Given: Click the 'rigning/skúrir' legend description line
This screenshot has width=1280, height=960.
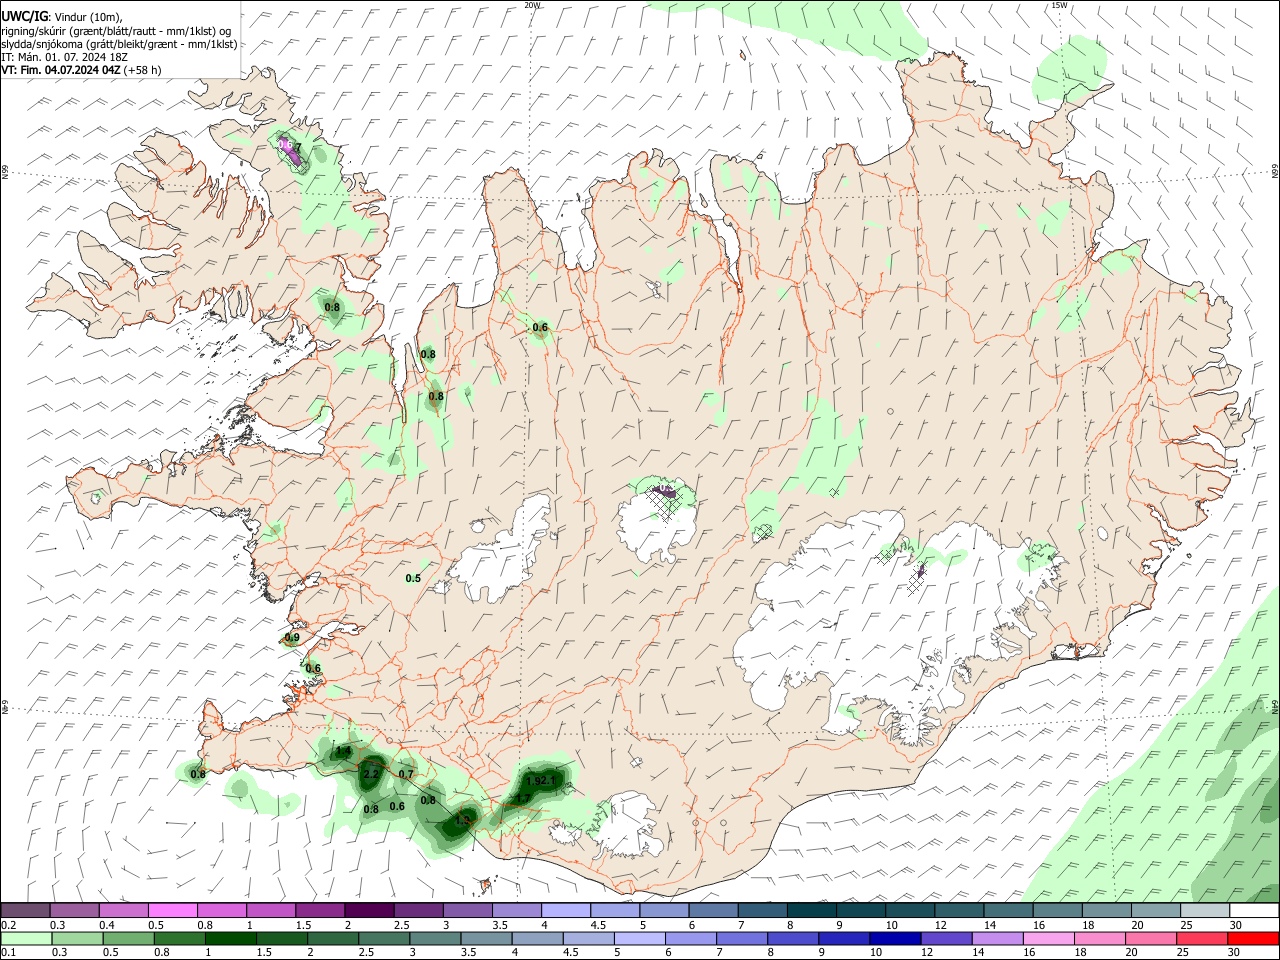Looking at the screenshot, I should (118, 31).
